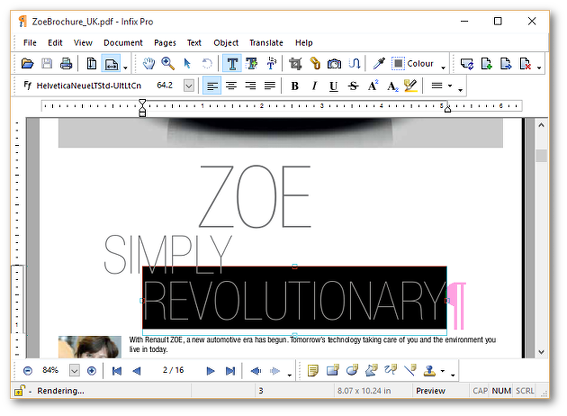
Task: Toggle the Text edit T tool
Action: (232, 64)
